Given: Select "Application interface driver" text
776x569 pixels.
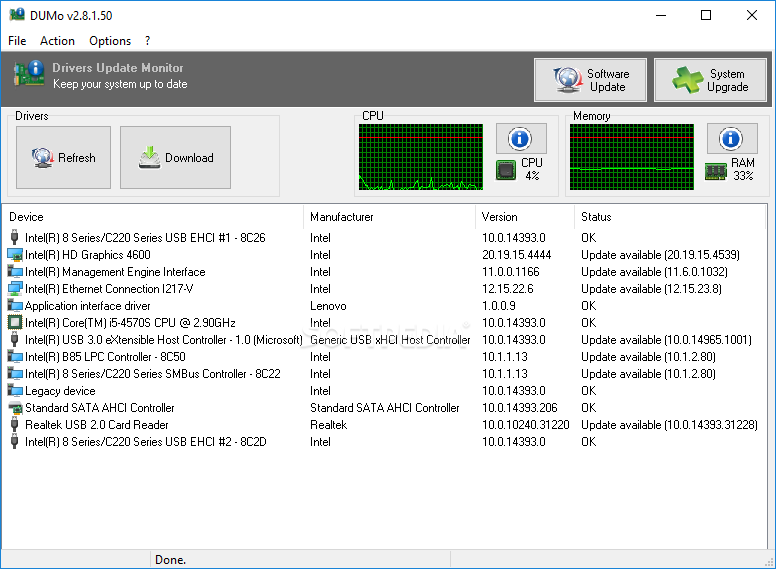Looking at the screenshot, I should click(x=88, y=306).
